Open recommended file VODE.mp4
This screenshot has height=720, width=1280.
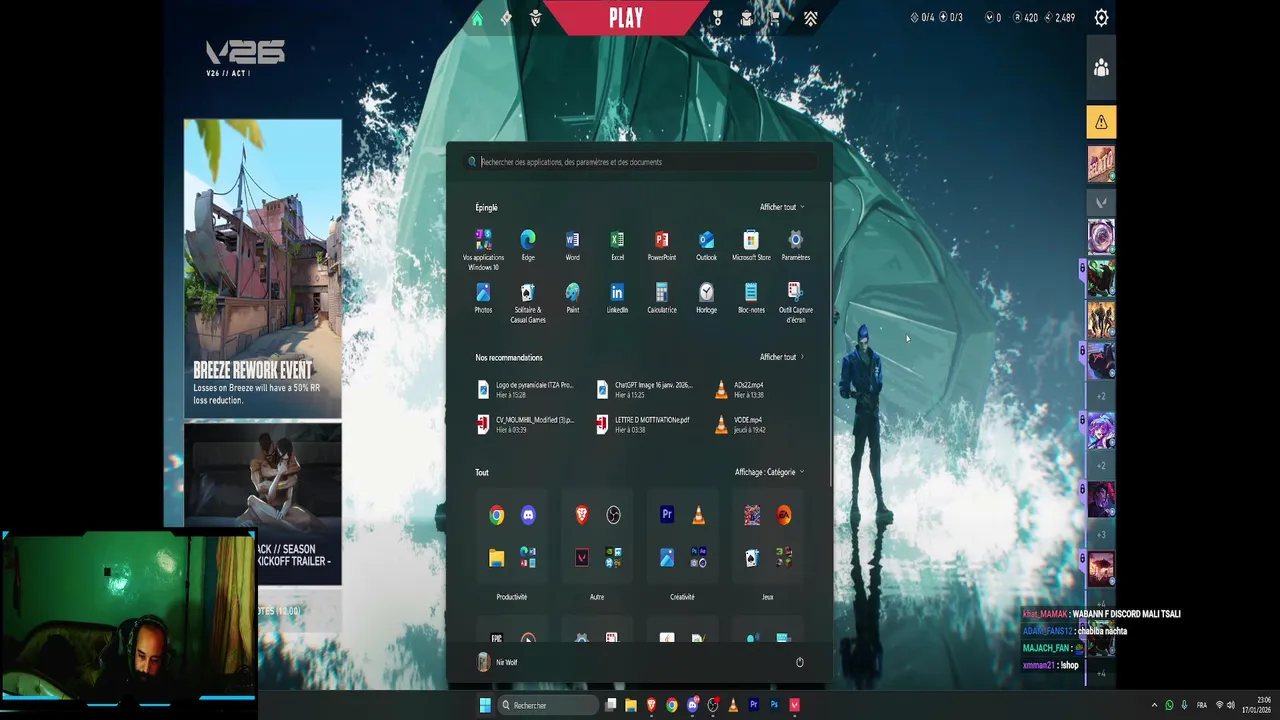point(740,425)
